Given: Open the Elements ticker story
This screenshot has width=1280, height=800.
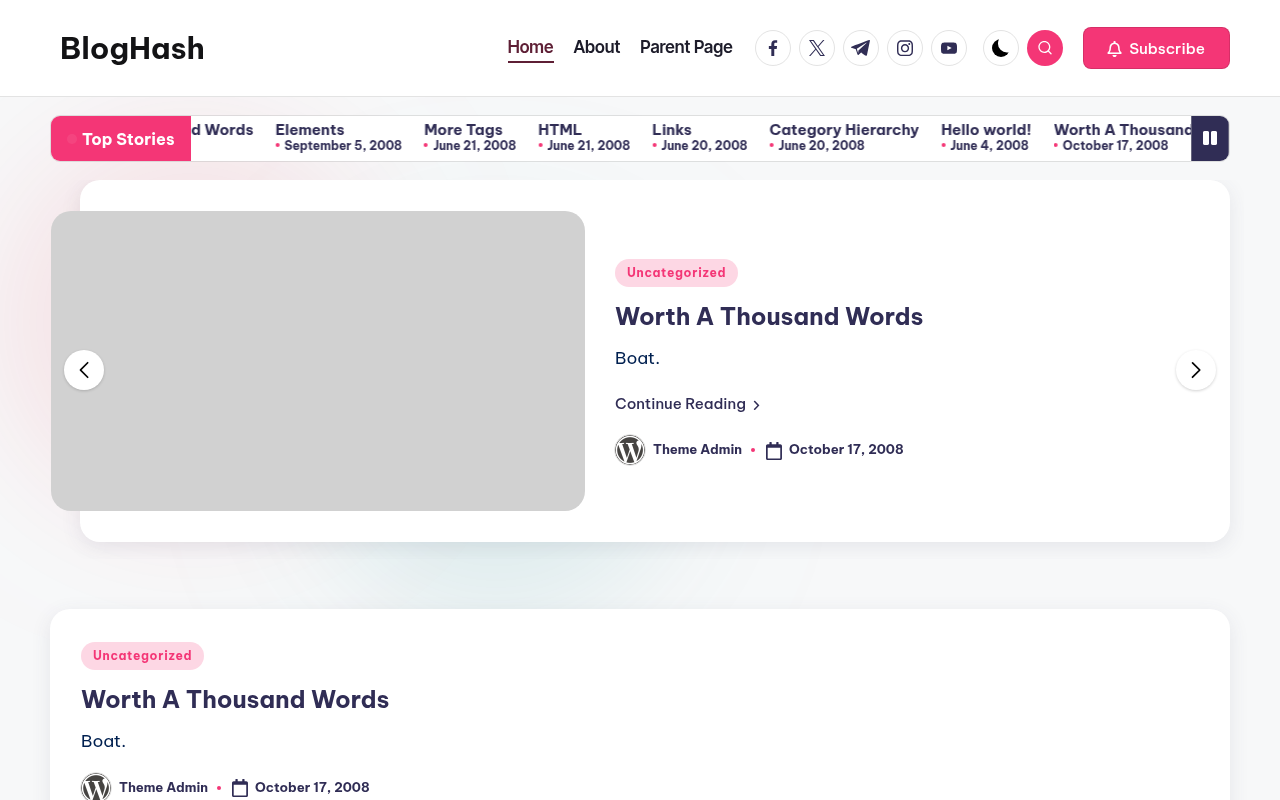Looking at the screenshot, I should tap(310, 130).
